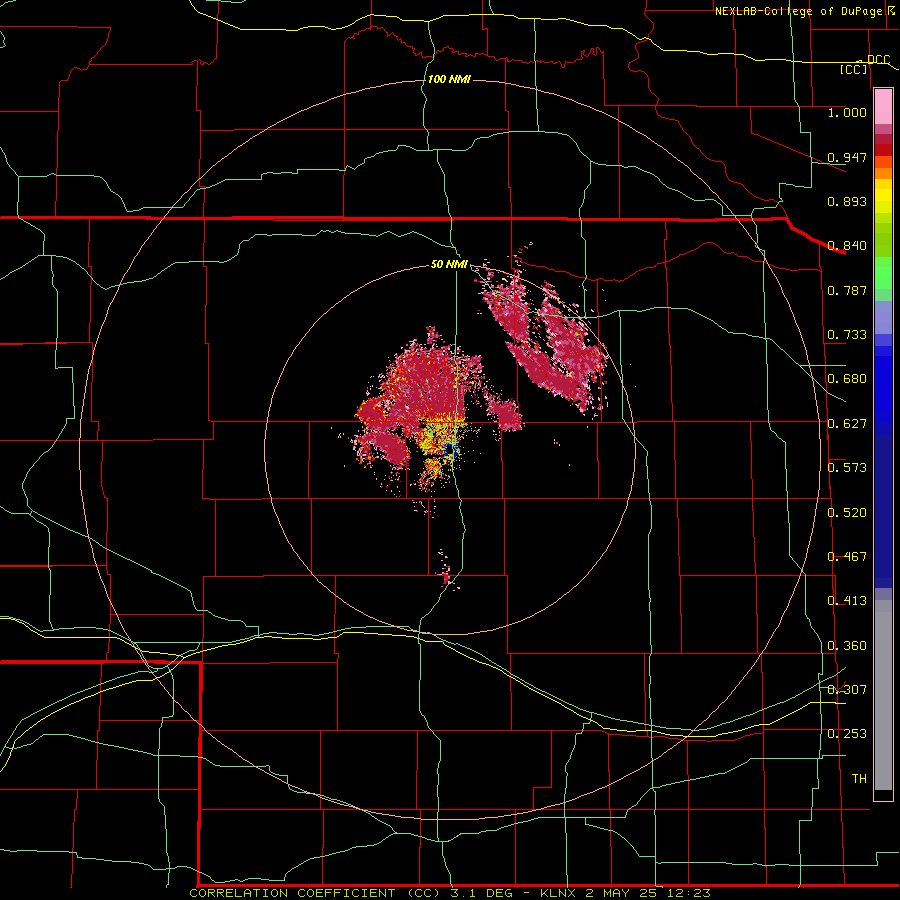Click the blue low-CC core at the radar site
The width and height of the screenshot is (900, 900).
pos(450,451)
